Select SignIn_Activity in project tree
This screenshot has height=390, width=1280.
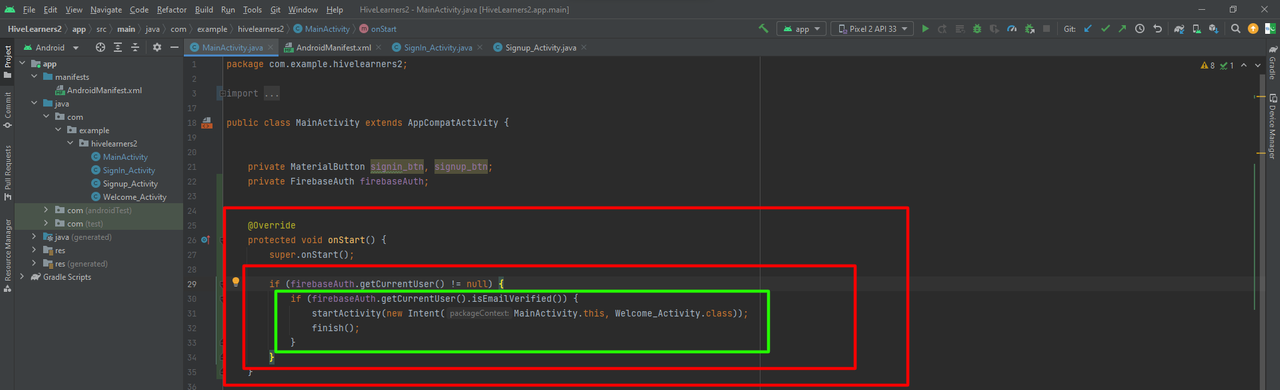(128, 170)
